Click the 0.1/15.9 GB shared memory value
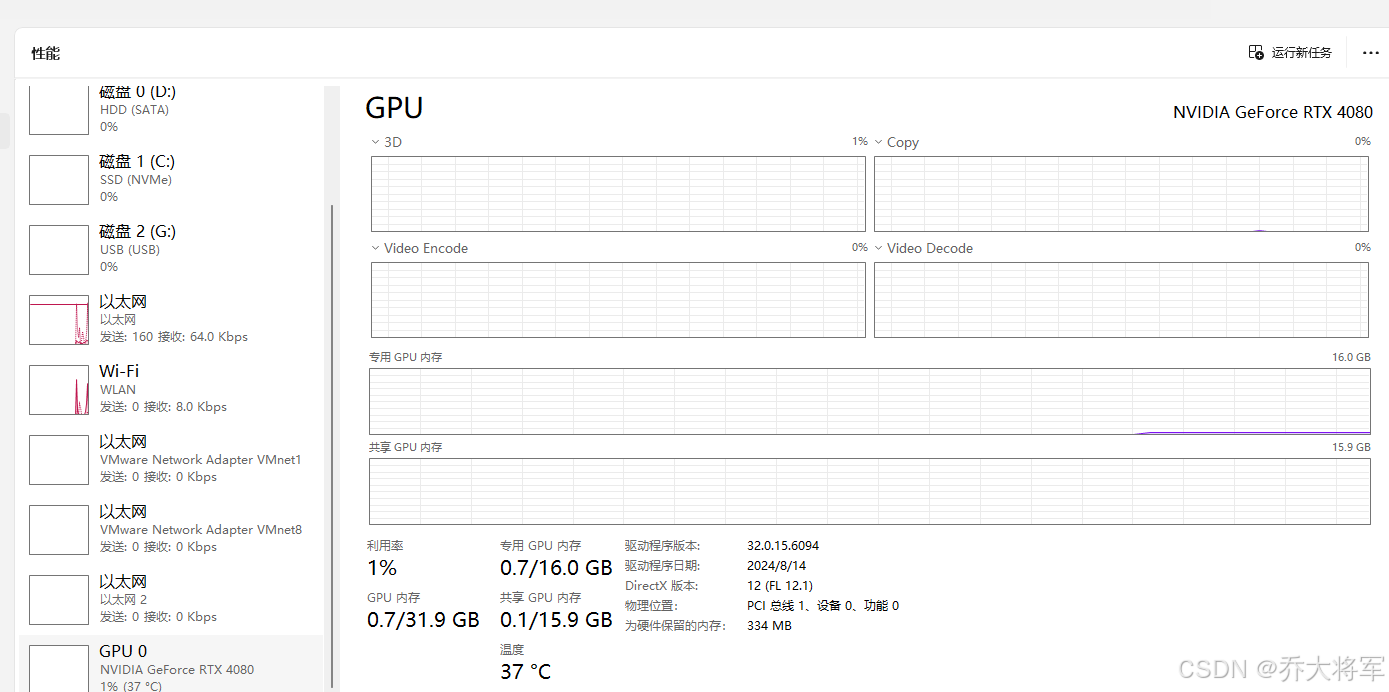 556,620
